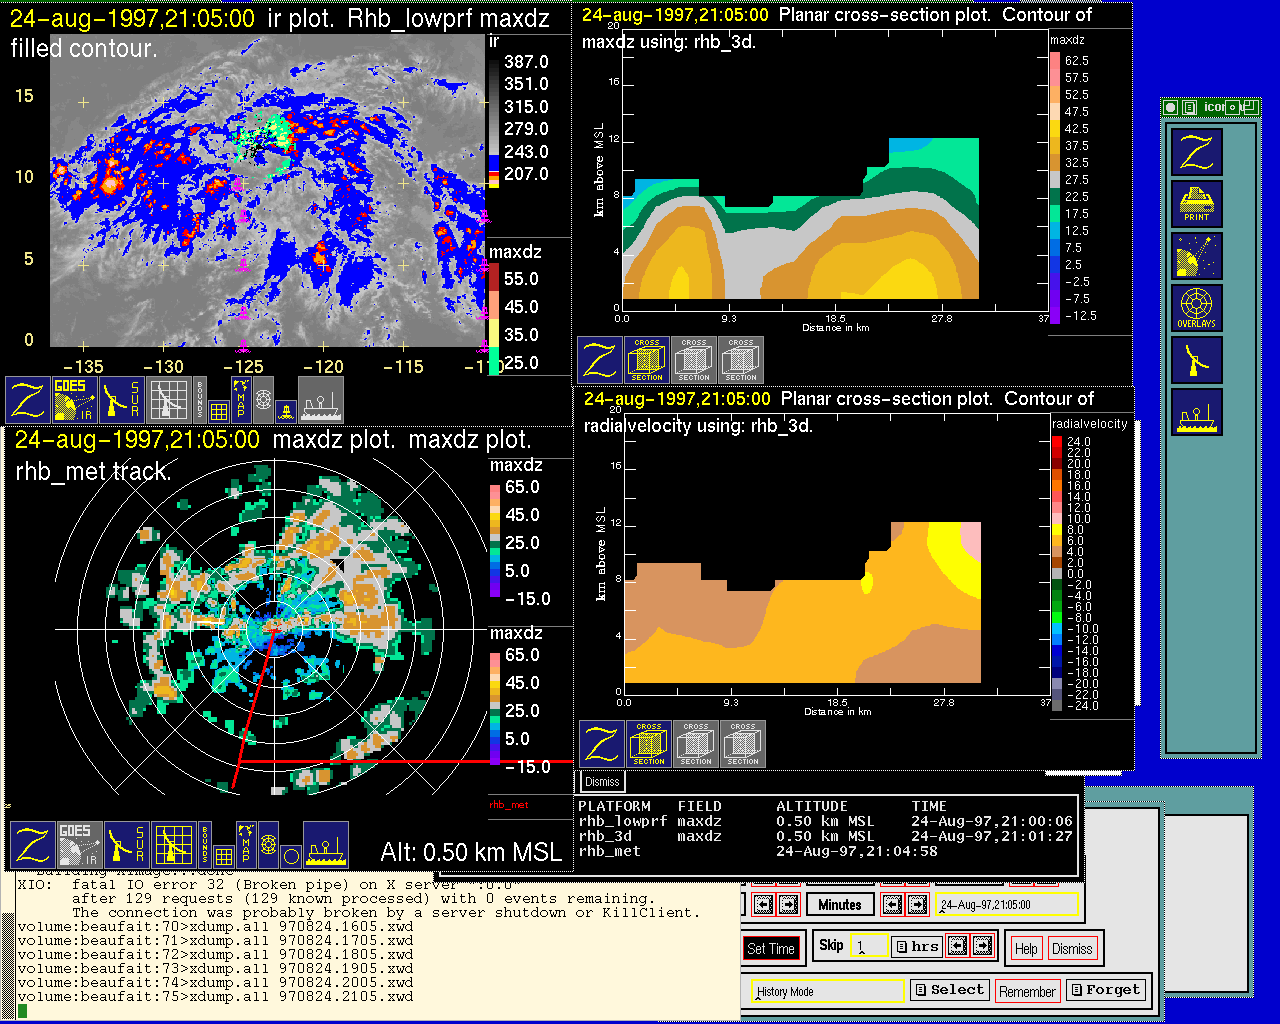Click the date-time input field showing 24-Aug-97,21:05:00
Screen dimensions: 1280x1024
pos(1008,905)
